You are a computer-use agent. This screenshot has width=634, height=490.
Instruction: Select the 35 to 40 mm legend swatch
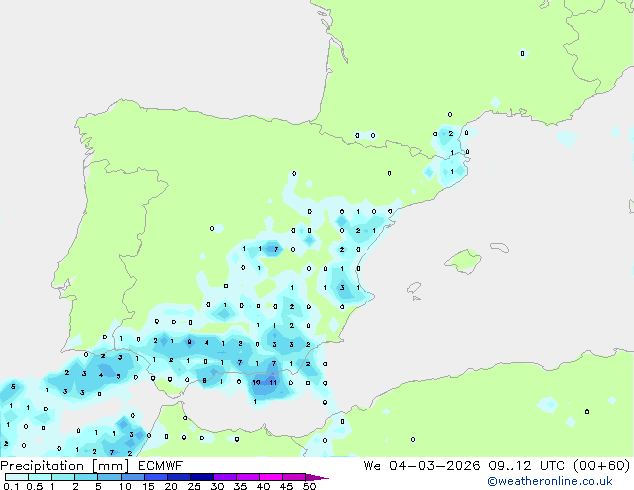click(247, 477)
